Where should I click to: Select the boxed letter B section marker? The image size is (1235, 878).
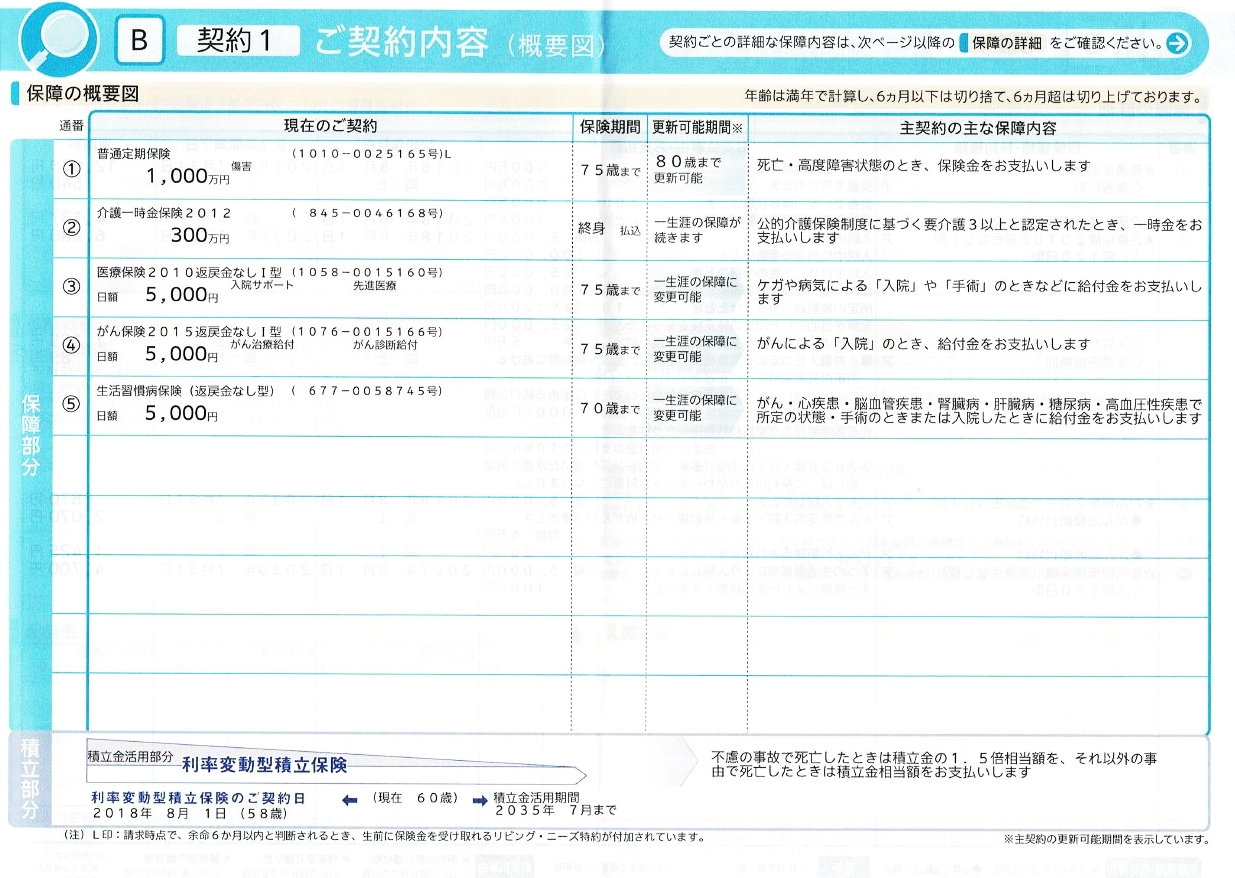click(x=139, y=41)
